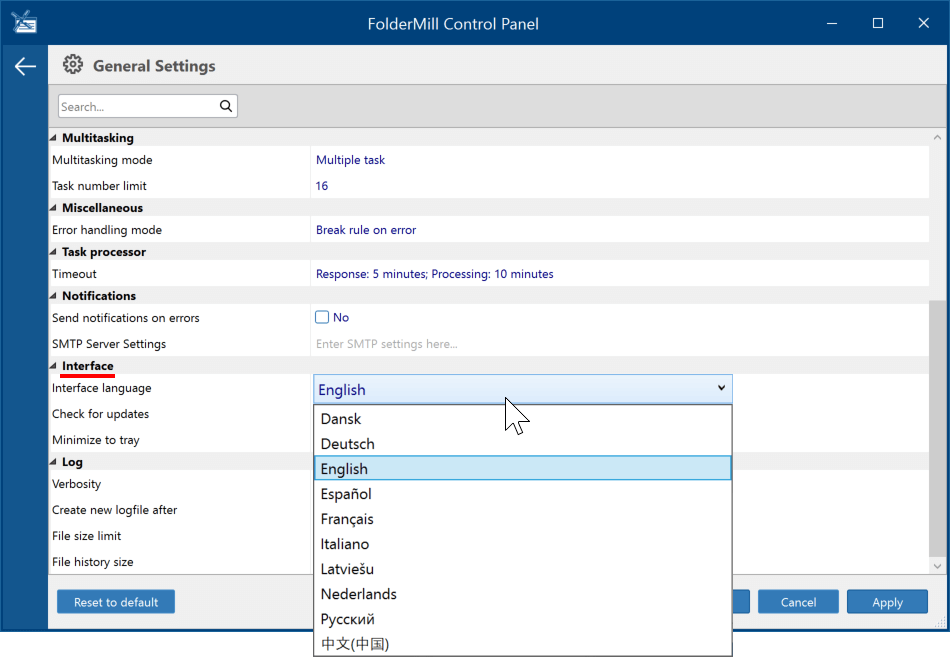This screenshot has height=657, width=950.
Task: Maximize the FolderMill window
Action: pyautogui.click(x=877, y=23)
